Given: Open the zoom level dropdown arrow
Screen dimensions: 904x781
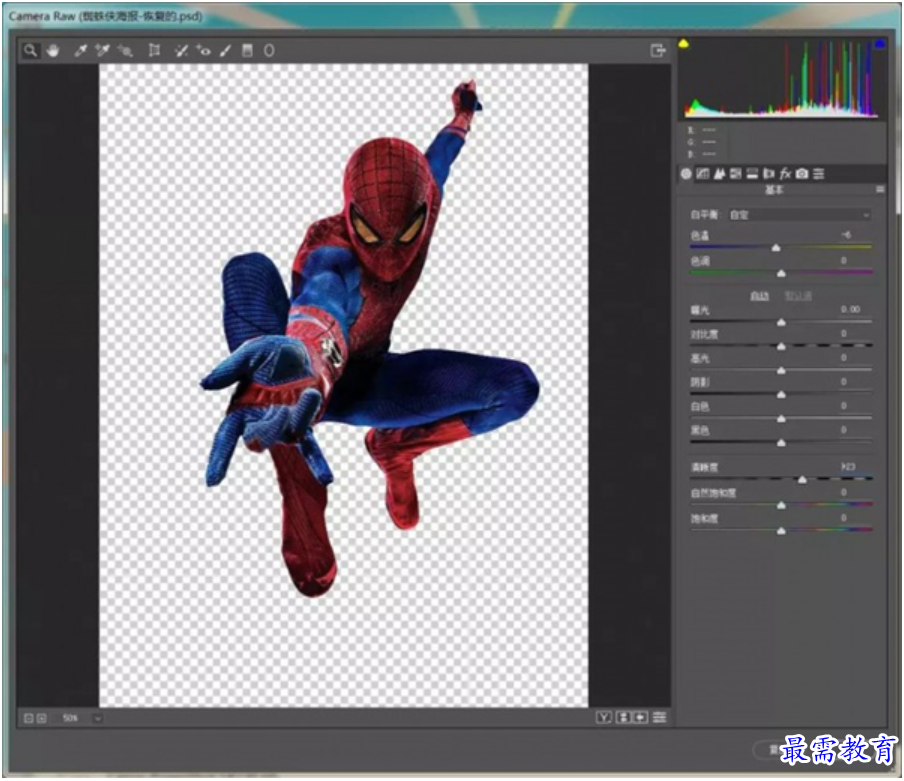Looking at the screenshot, I should 98,718.
